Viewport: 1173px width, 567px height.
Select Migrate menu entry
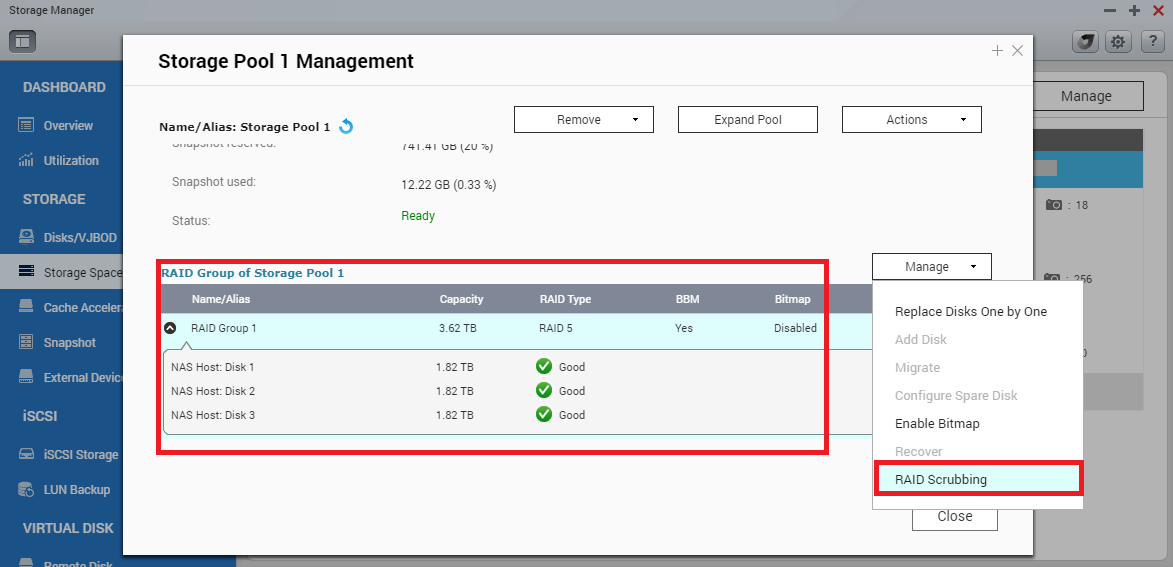978,367
